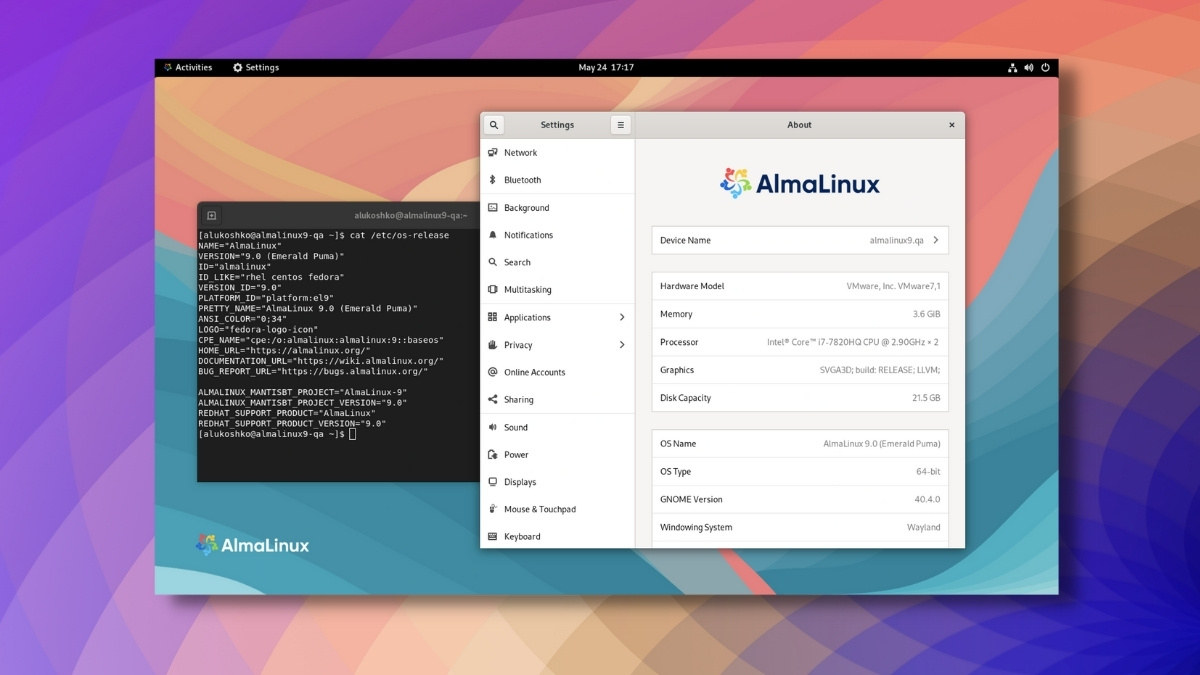Select the Displays monitor icon
The width and height of the screenshot is (1200, 675).
pyautogui.click(x=492, y=481)
